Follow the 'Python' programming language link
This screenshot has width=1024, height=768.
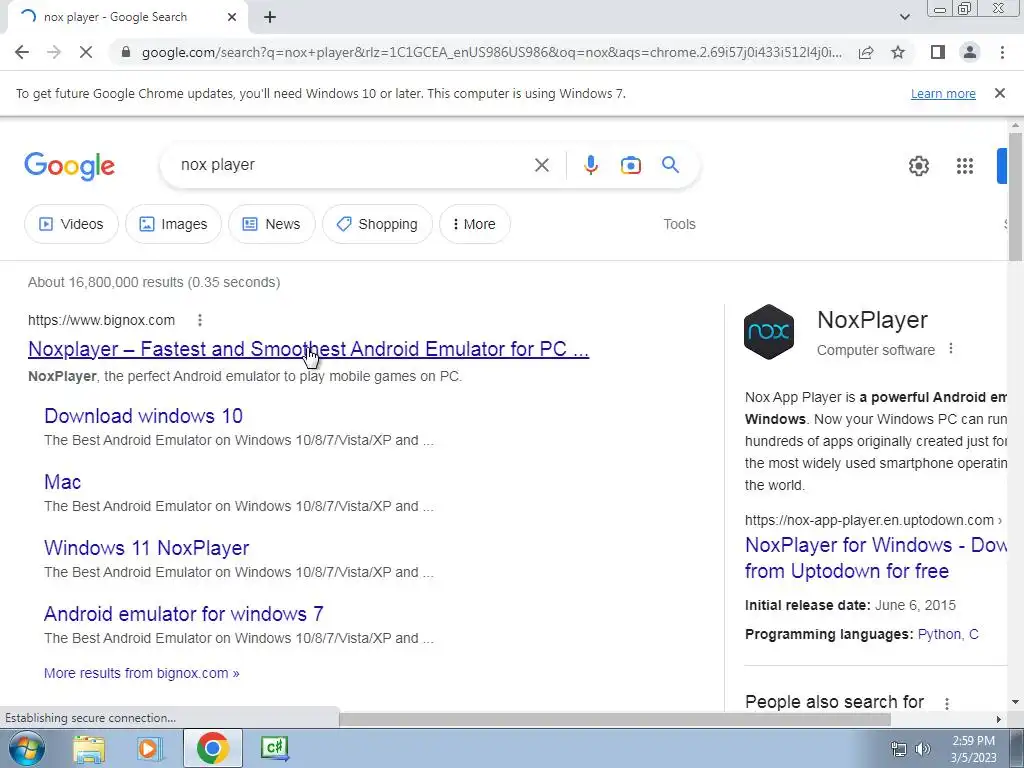(x=939, y=634)
